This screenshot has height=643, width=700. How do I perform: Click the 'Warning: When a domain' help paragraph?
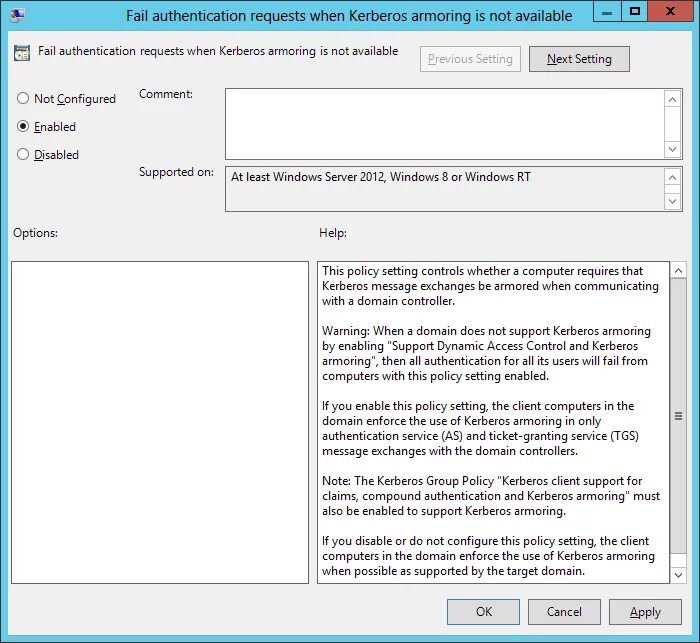pos(486,353)
